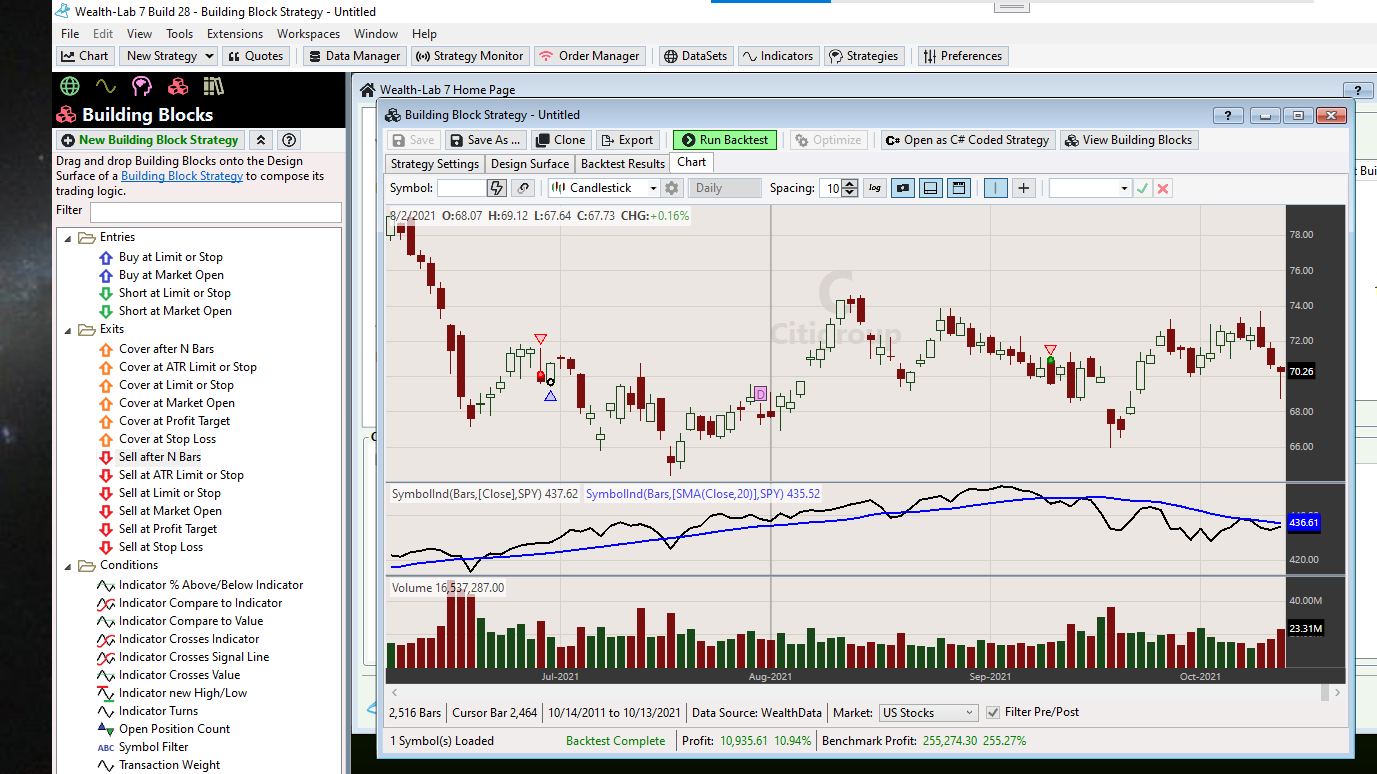
Task: Click the lightning bolt icon beside Symbol
Action: point(497,188)
